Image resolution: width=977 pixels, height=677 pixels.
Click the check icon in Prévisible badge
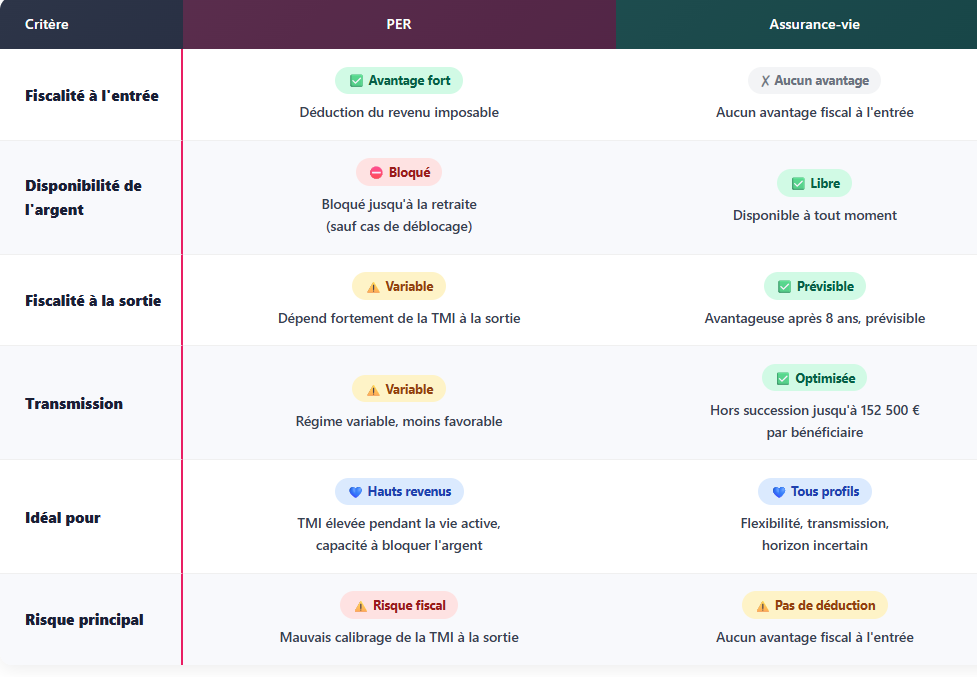coord(784,286)
